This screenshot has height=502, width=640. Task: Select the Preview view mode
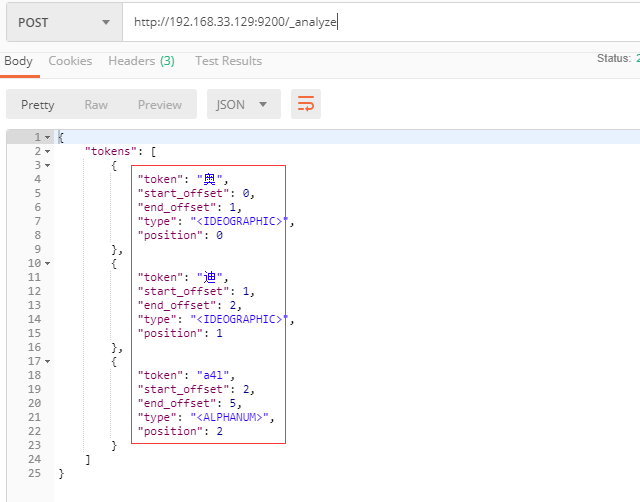pyautogui.click(x=160, y=104)
